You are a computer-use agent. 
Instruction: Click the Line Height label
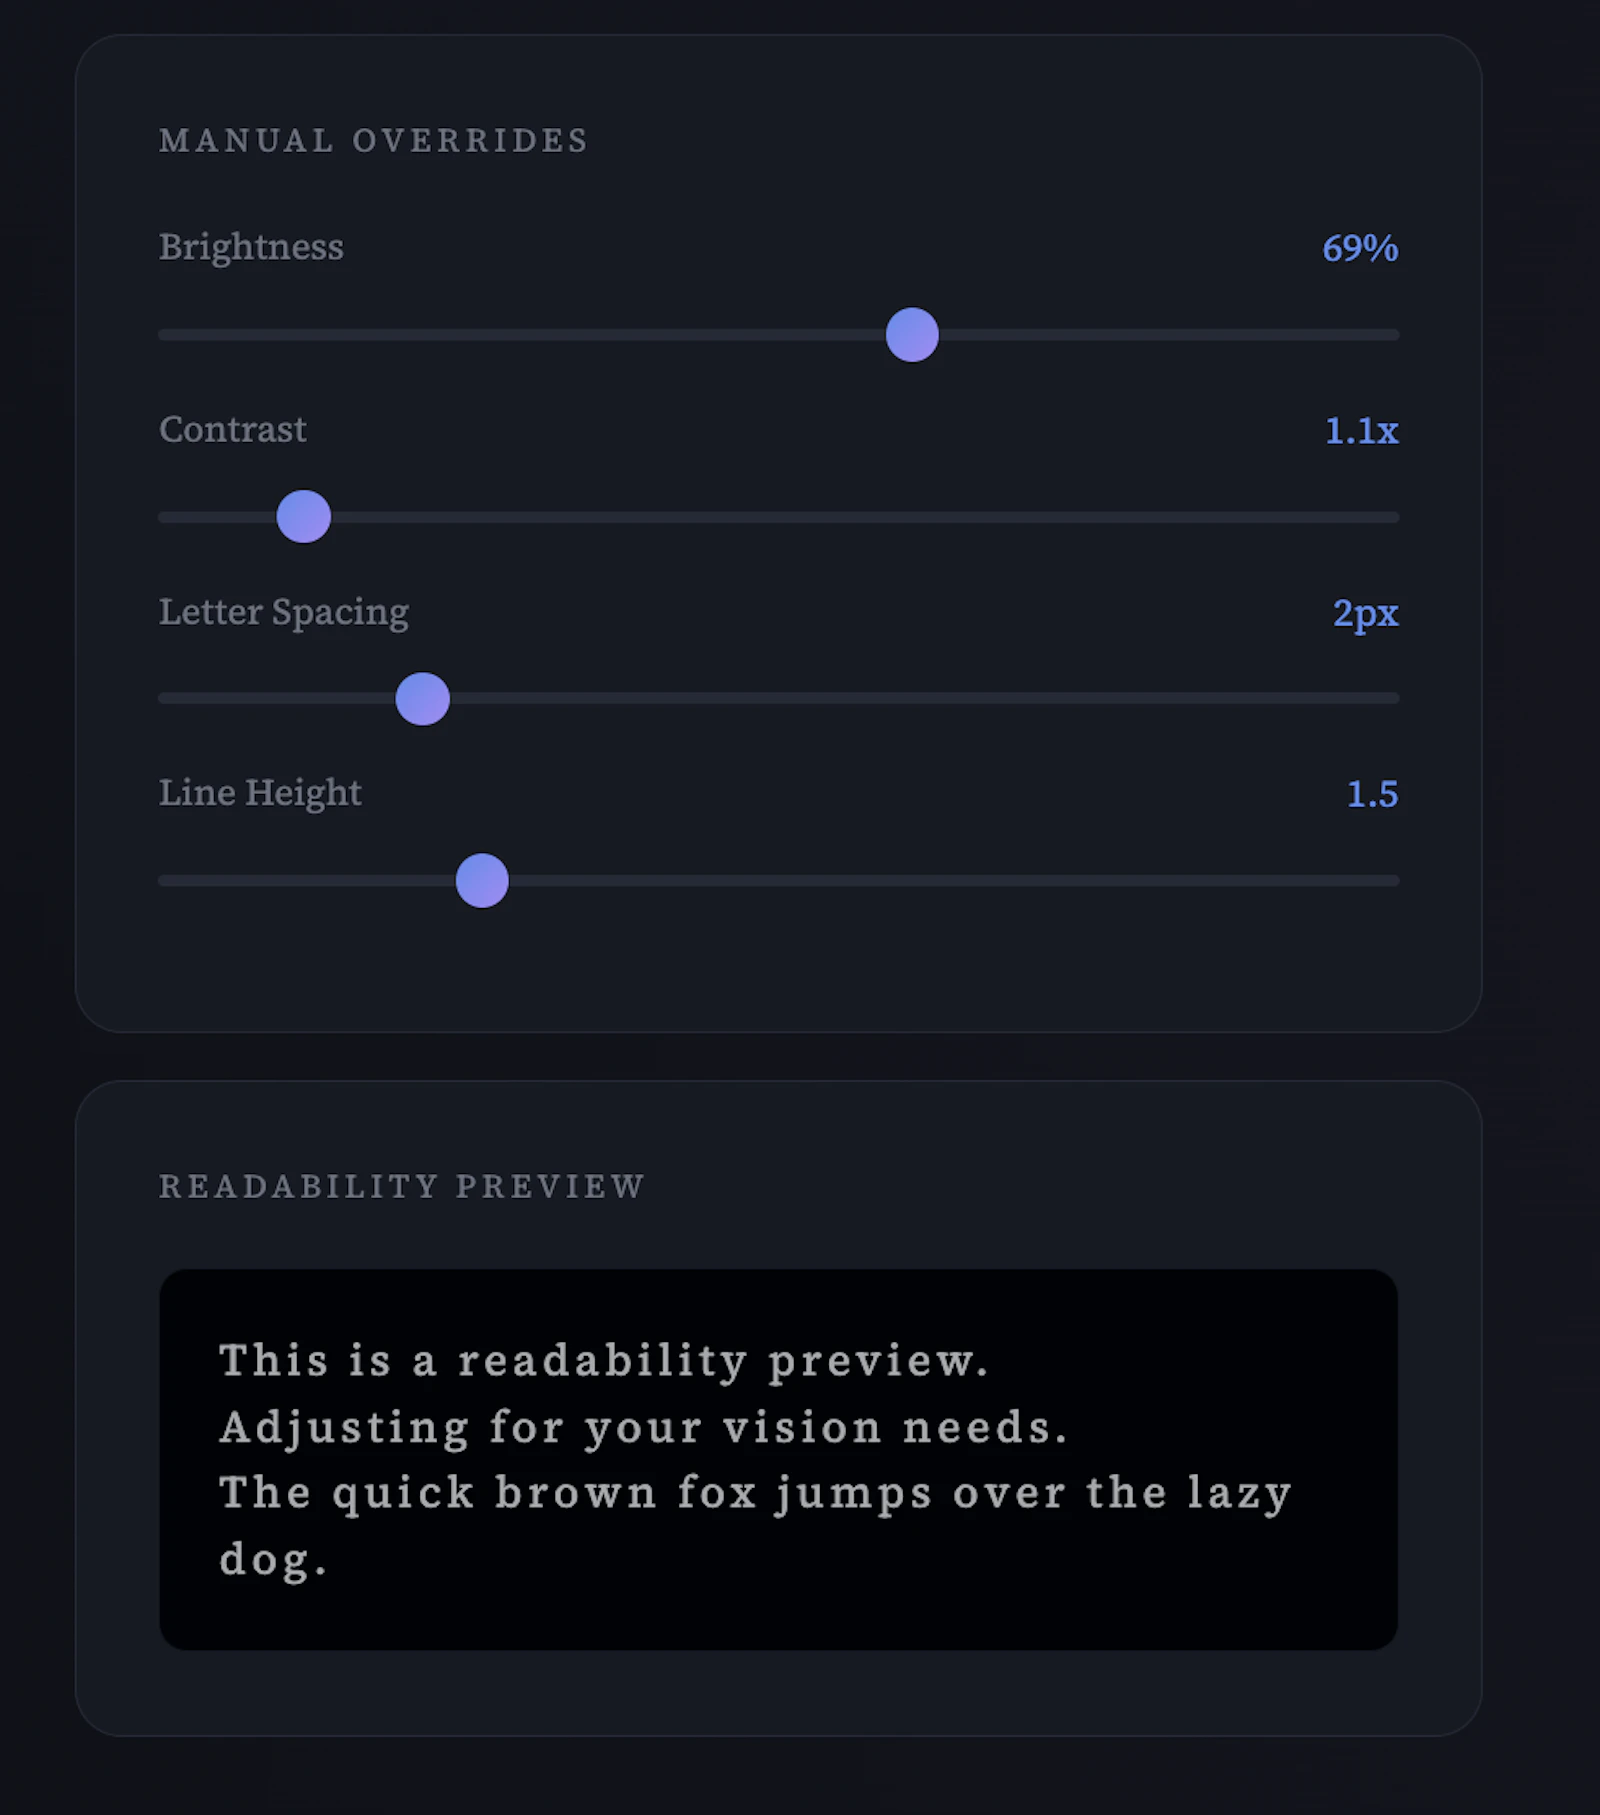(x=260, y=793)
